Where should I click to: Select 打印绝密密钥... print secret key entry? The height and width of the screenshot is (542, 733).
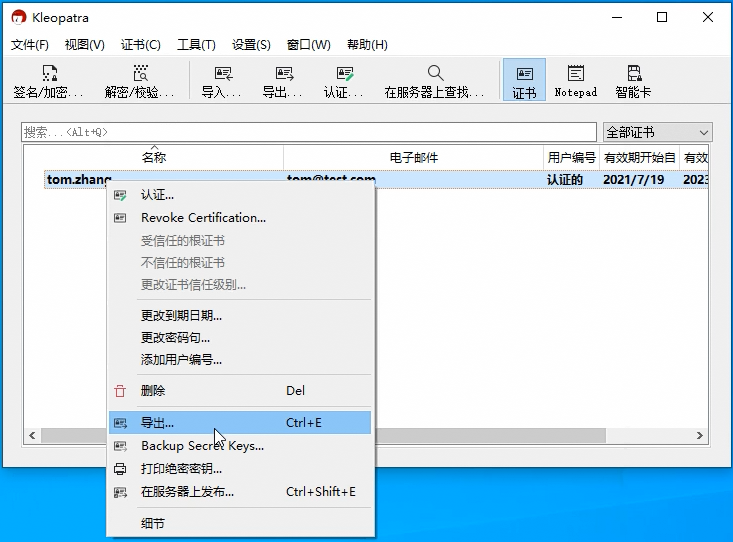(240, 469)
